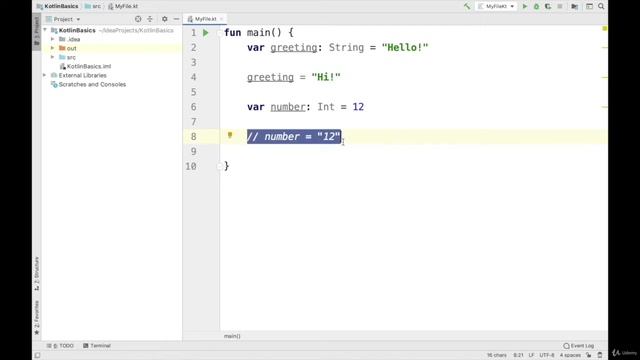
Task: Open the run anything icon left of Project Structure
Action: pyautogui.click(x=574, y=7)
